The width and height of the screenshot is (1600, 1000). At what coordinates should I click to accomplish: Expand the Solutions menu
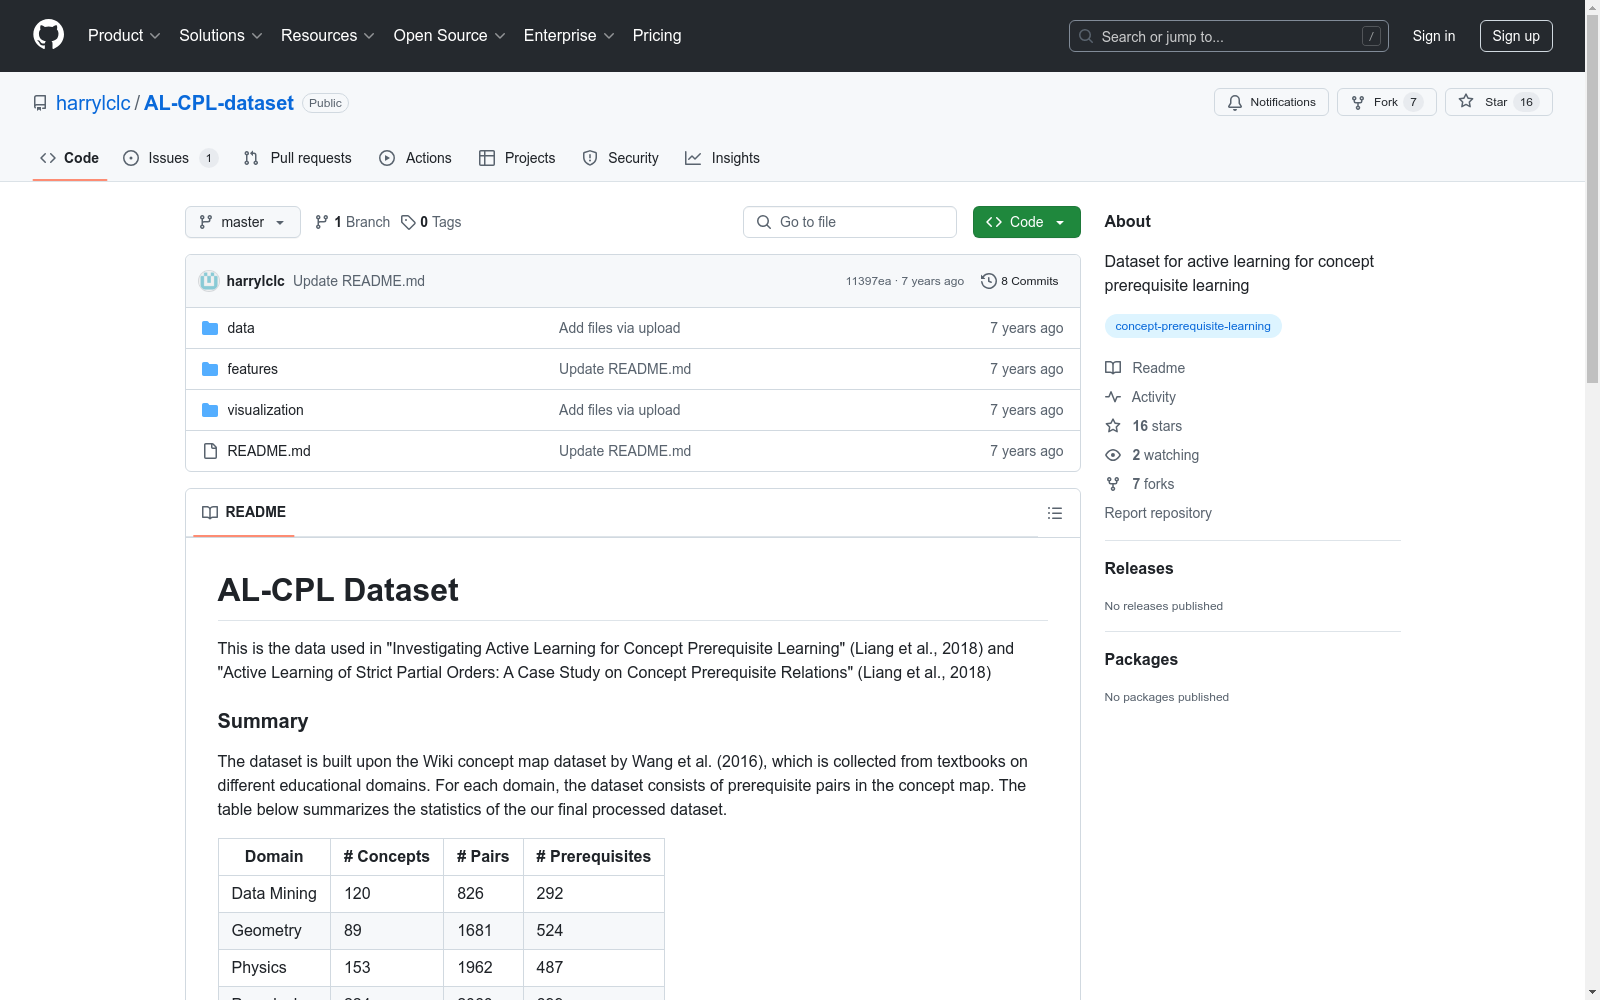click(x=221, y=35)
